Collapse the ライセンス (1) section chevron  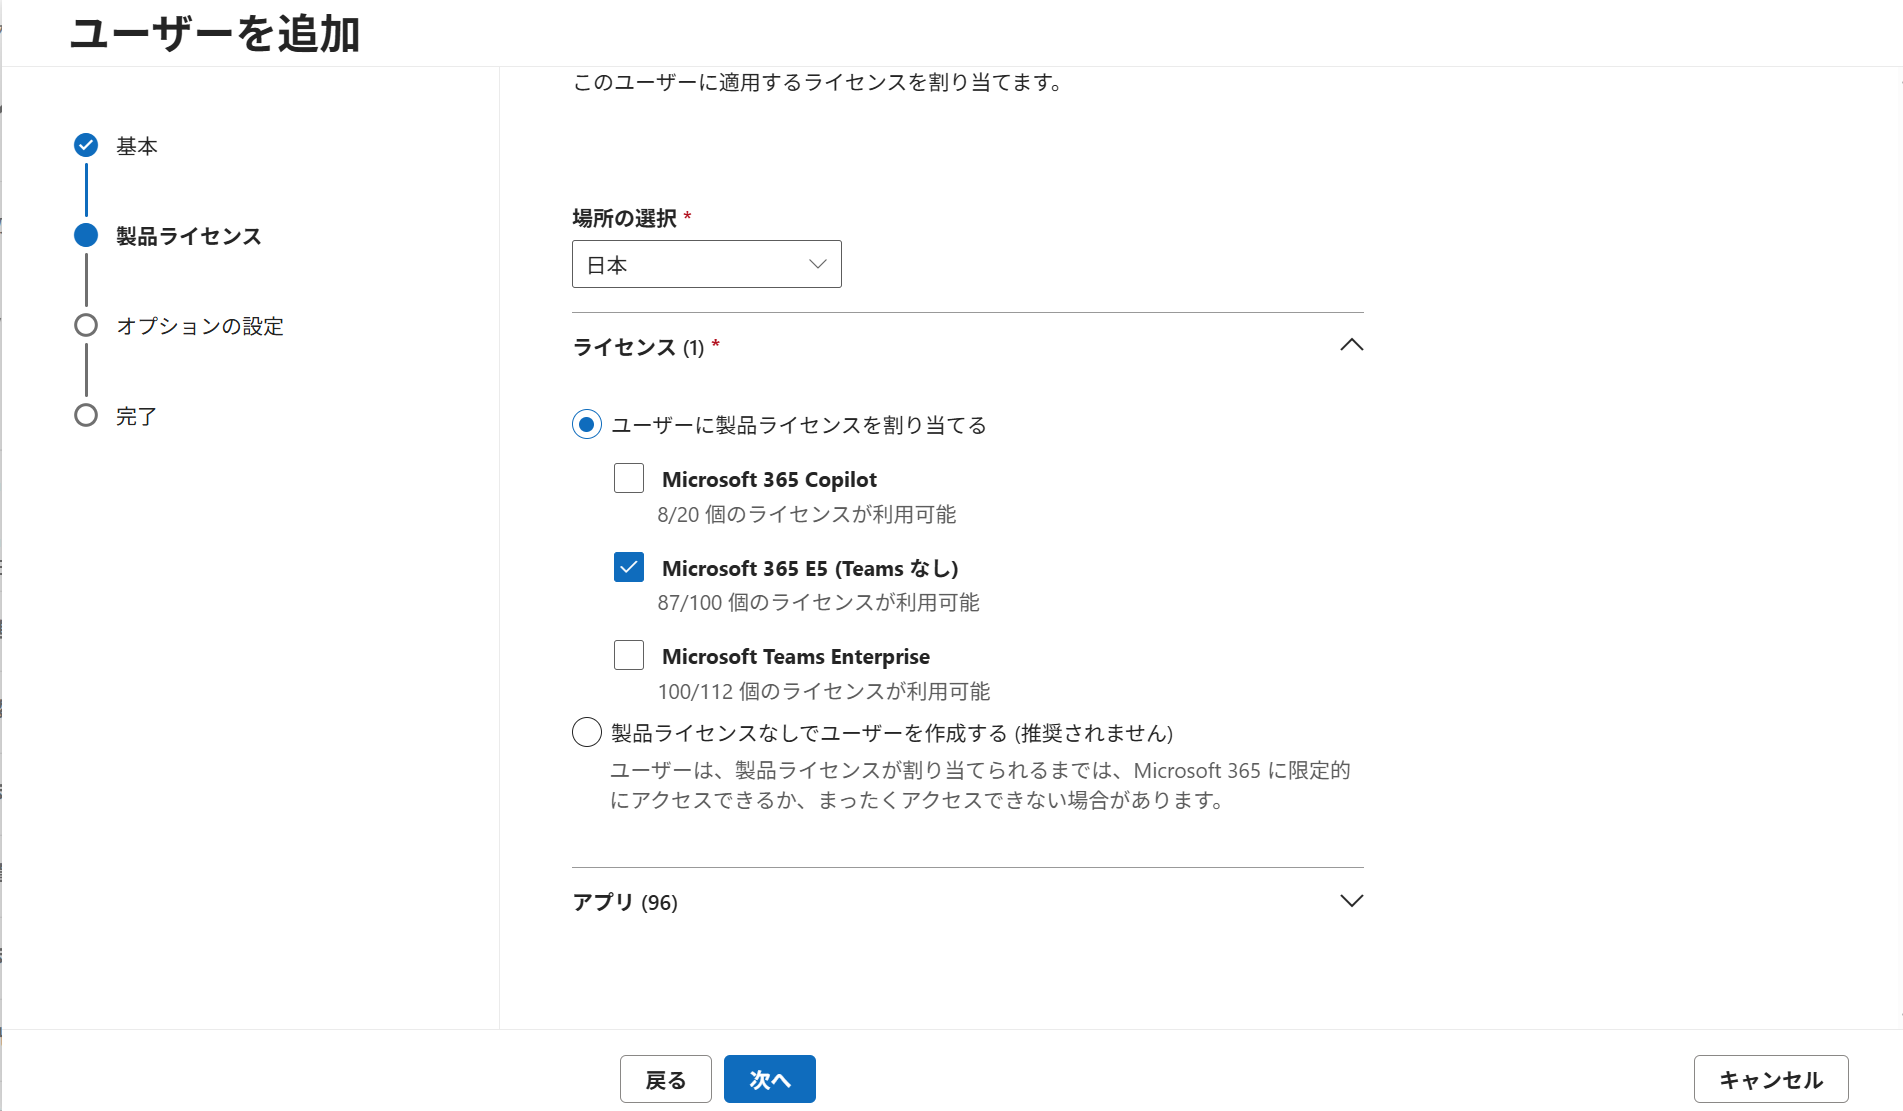pyautogui.click(x=1351, y=345)
